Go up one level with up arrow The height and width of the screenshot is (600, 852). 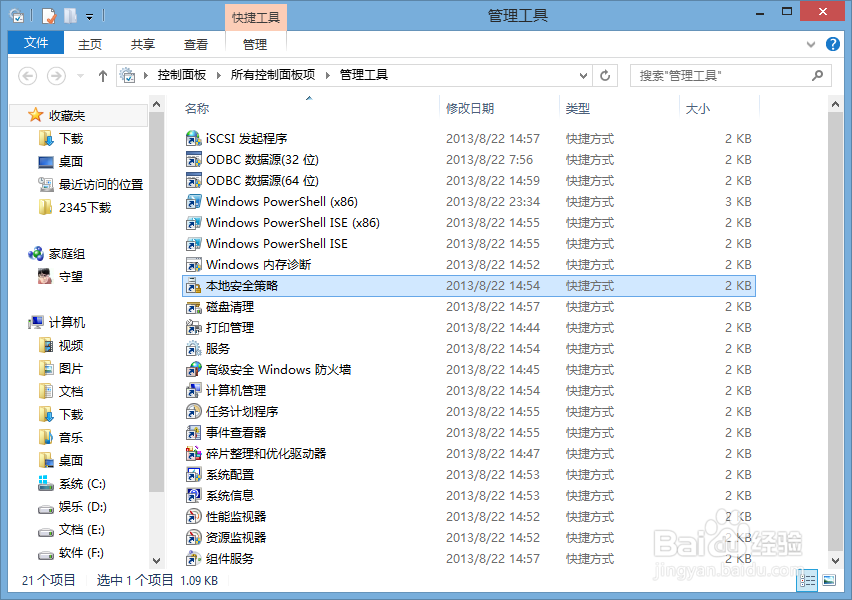tap(103, 76)
